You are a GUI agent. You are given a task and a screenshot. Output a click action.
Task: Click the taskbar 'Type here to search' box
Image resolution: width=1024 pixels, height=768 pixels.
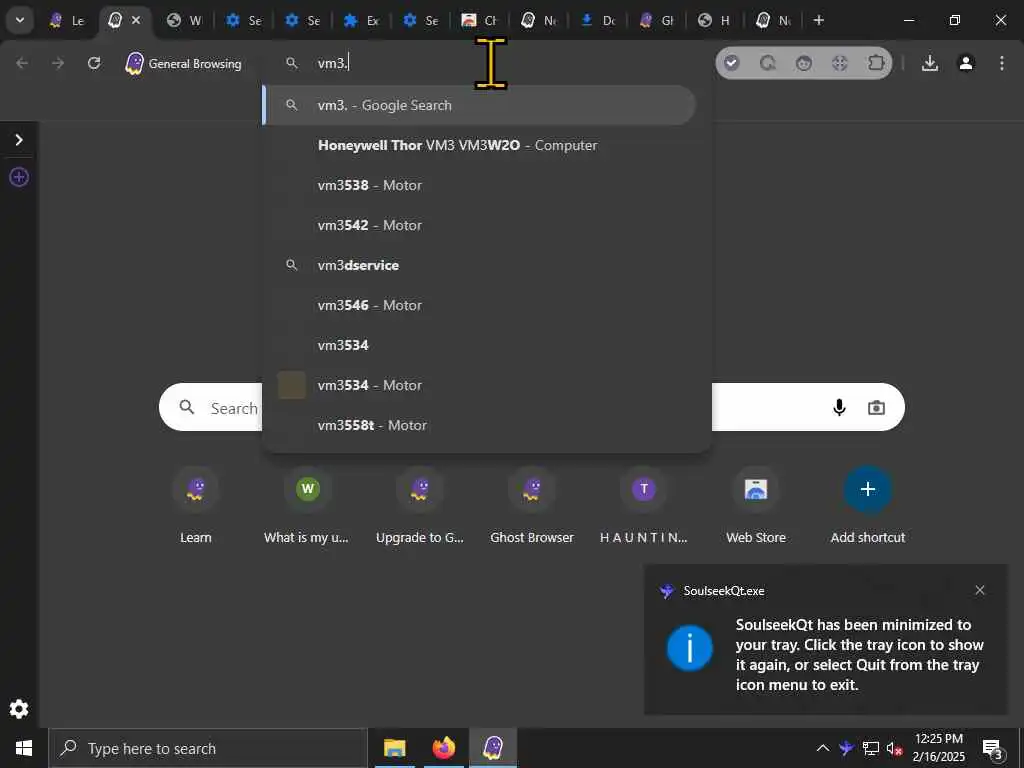208,748
